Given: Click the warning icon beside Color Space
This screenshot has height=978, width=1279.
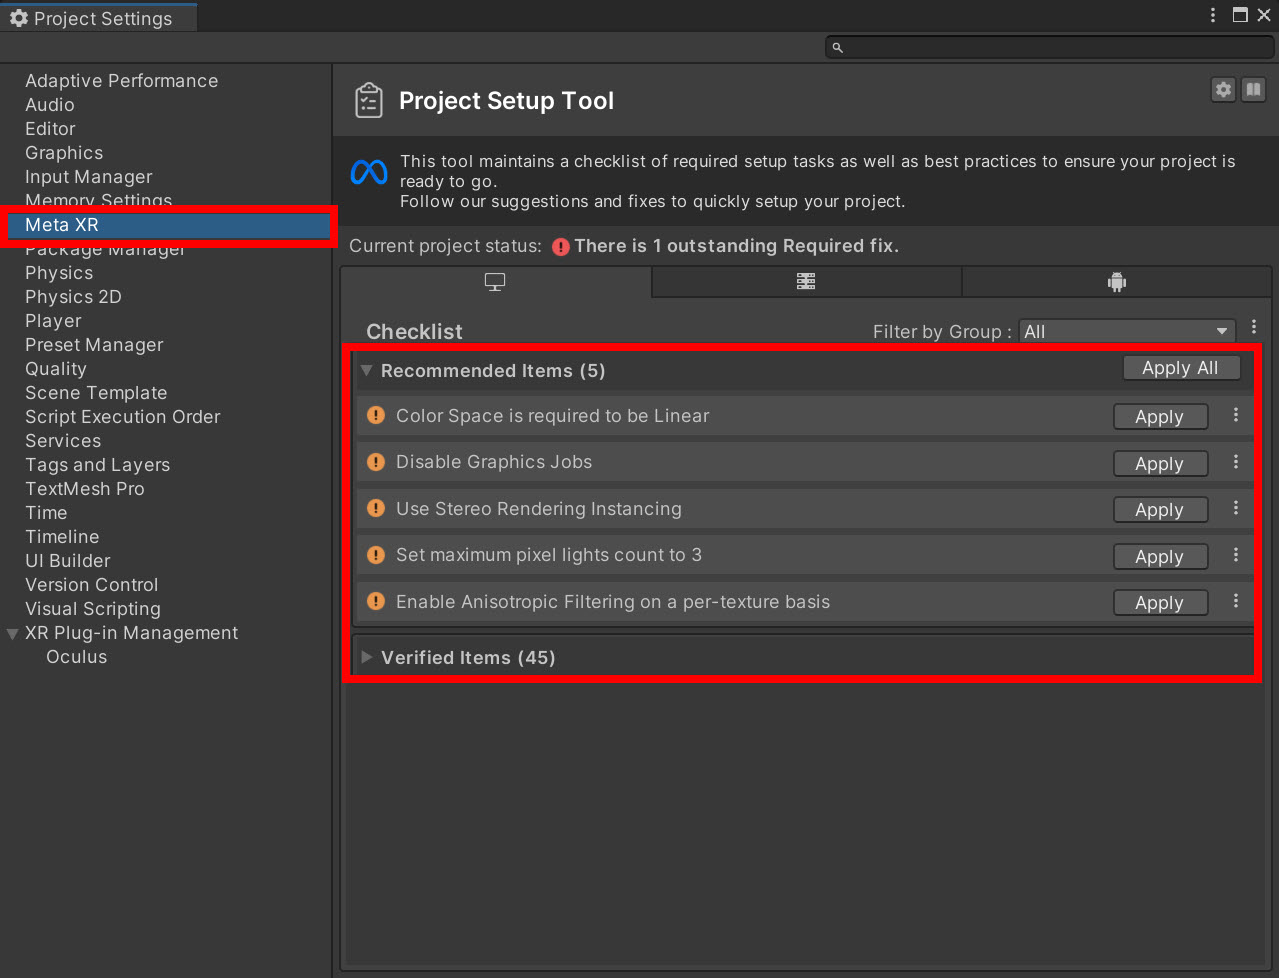Looking at the screenshot, I should coord(376,415).
